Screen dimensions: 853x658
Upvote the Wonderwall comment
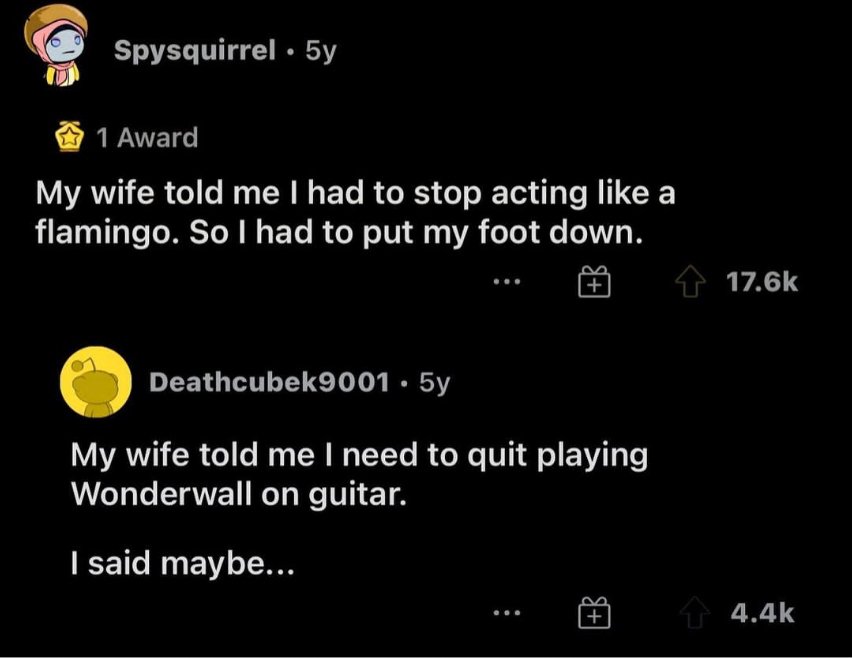[695, 613]
